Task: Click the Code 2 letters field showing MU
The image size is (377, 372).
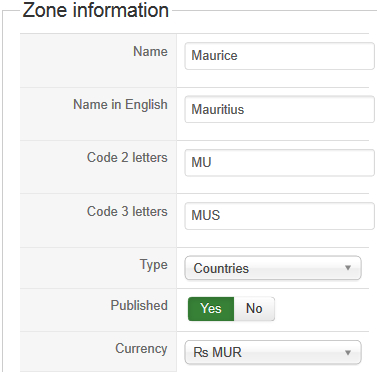Action: pos(279,162)
